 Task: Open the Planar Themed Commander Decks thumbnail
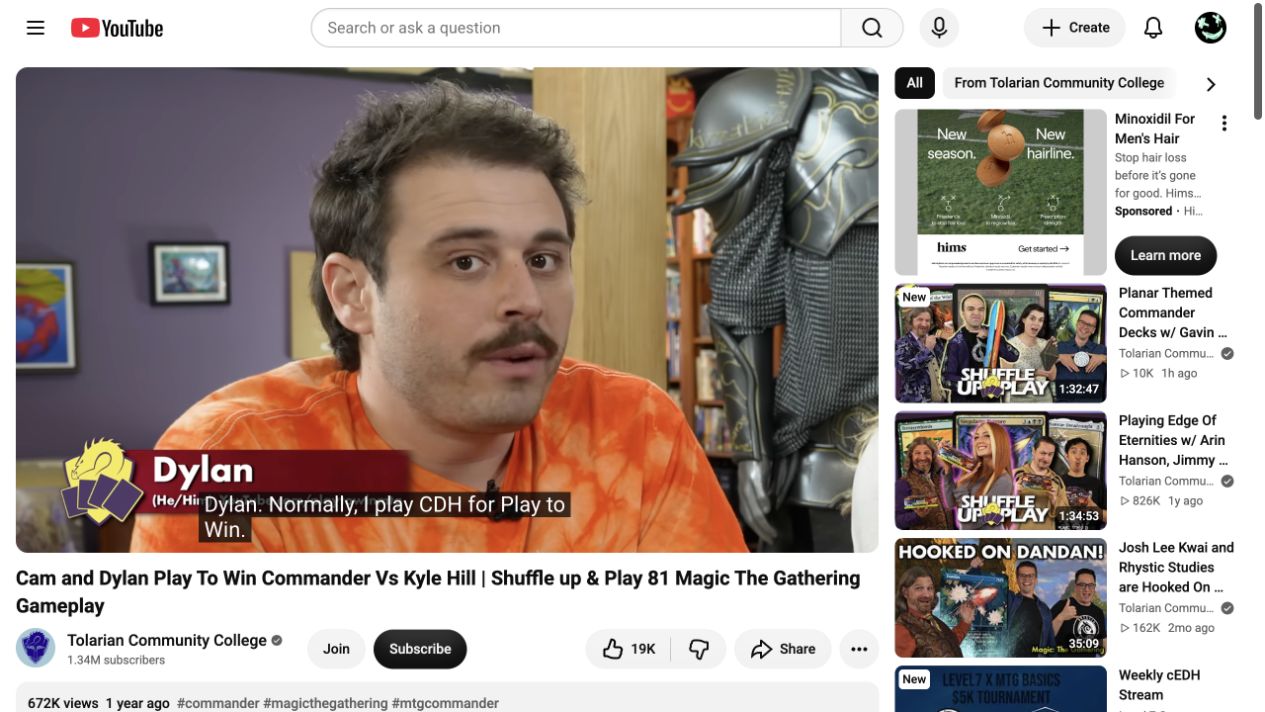1000,343
